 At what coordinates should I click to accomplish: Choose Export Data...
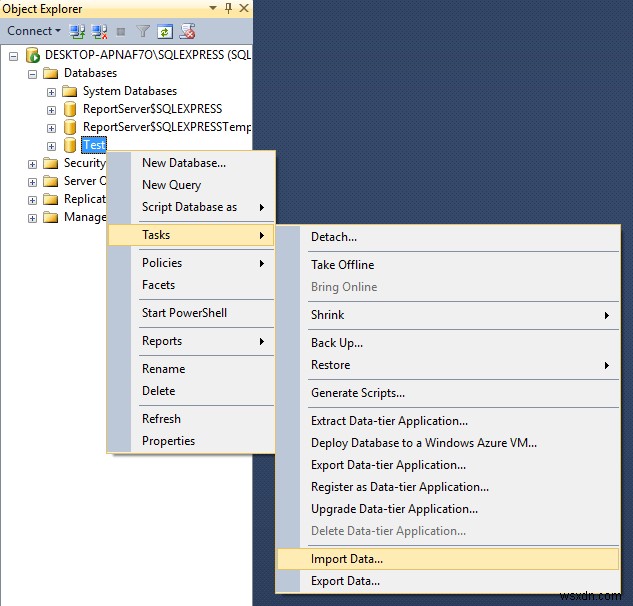tap(448, 581)
